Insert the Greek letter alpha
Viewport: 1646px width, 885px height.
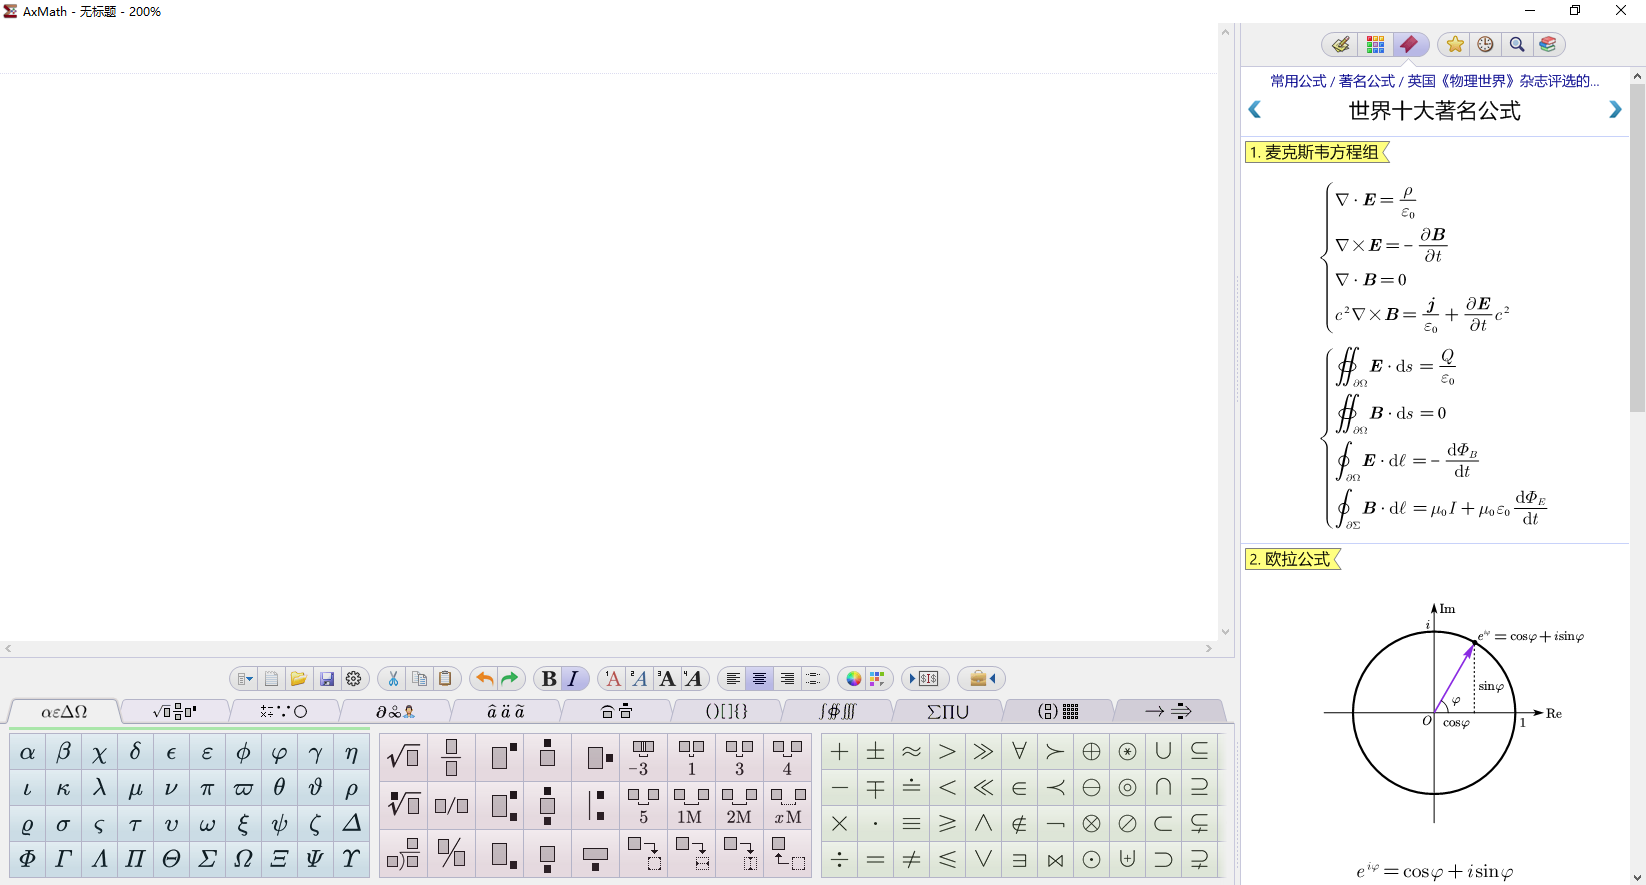pos(28,753)
